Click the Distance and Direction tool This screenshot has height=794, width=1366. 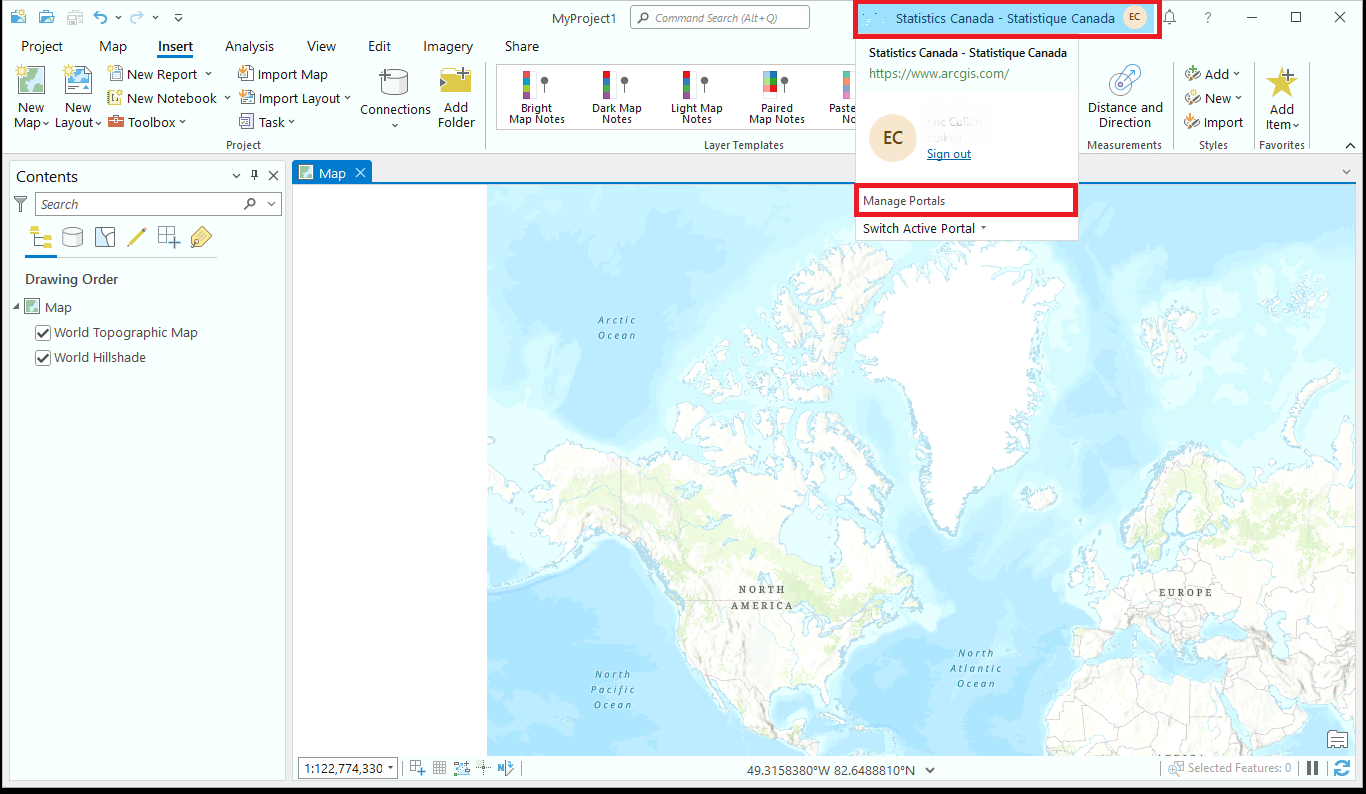(1125, 97)
